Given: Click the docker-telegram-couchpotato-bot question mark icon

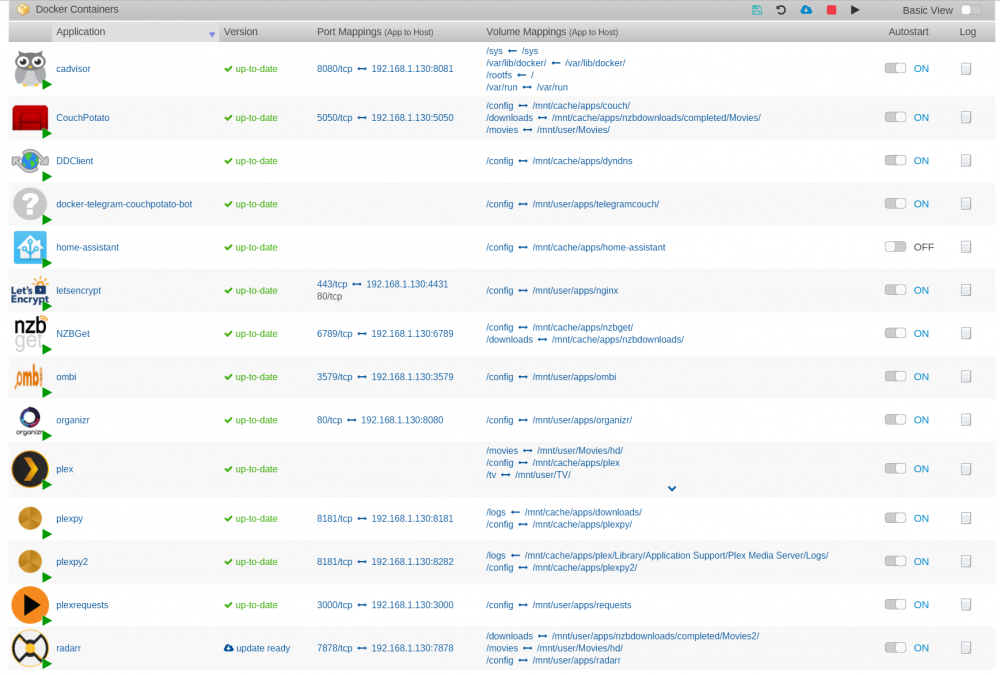Looking at the screenshot, I should (x=30, y=204).
